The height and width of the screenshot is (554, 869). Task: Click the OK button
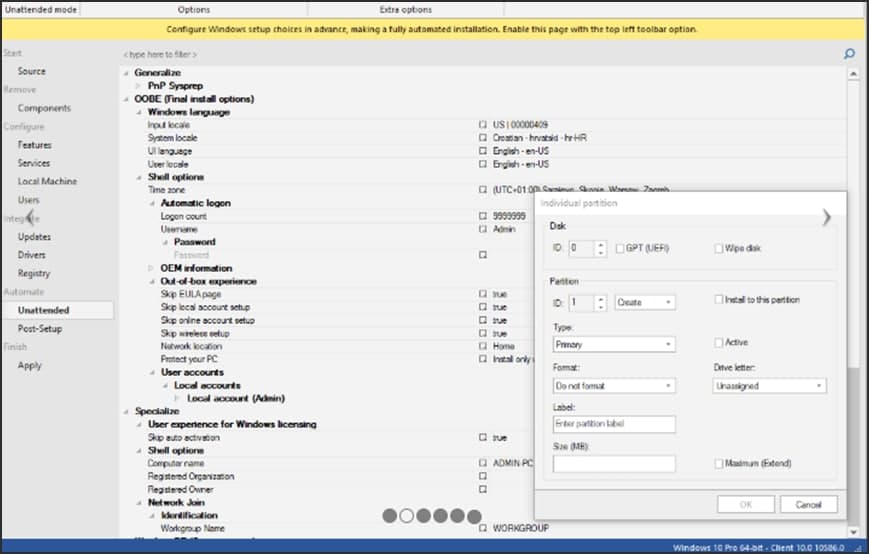coord(745,504)
